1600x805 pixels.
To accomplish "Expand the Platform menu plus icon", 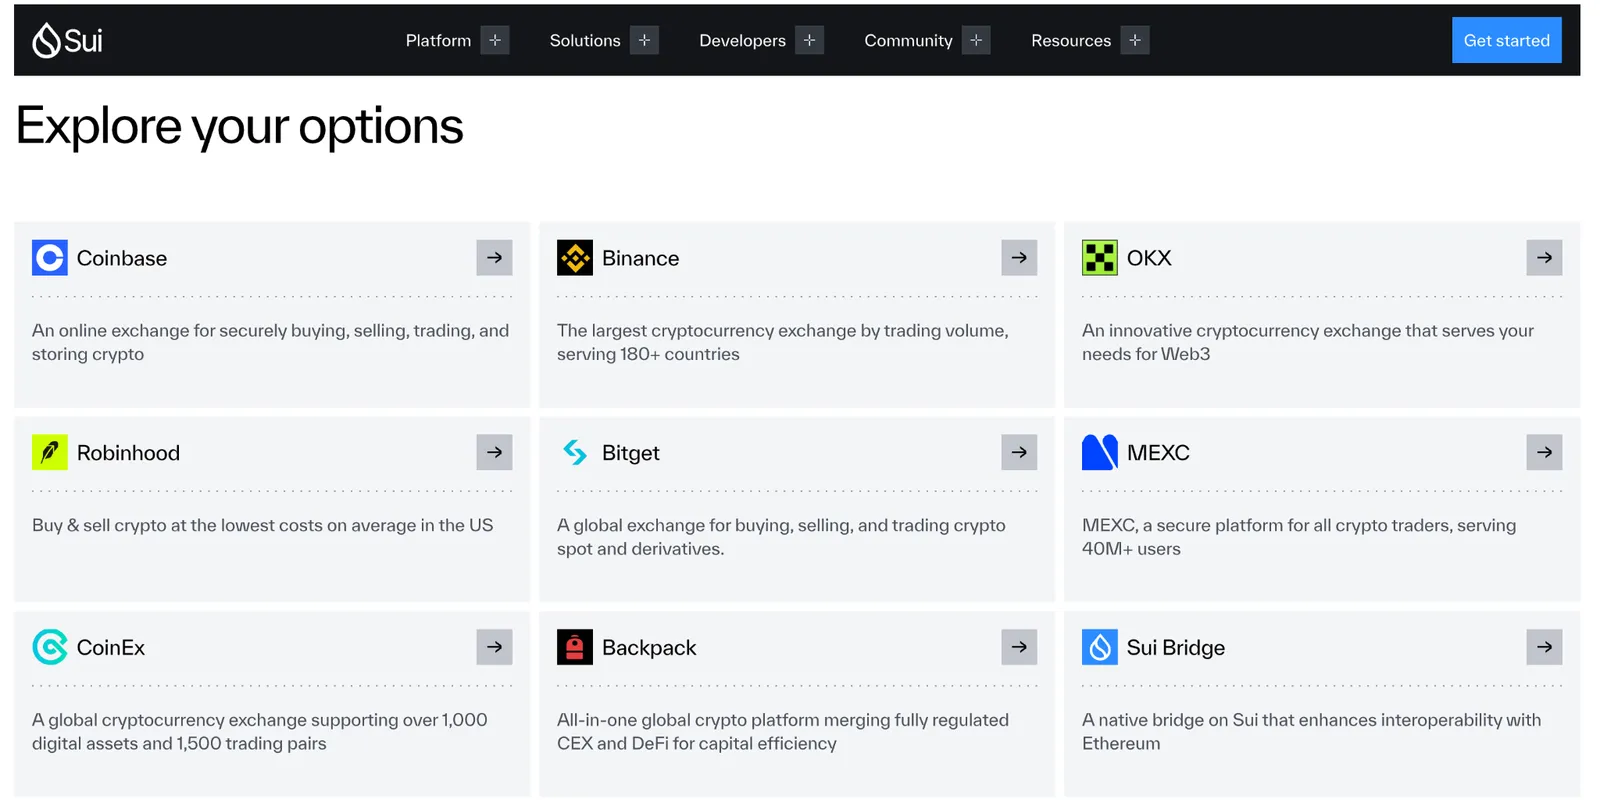I will (x=495, y=40).
